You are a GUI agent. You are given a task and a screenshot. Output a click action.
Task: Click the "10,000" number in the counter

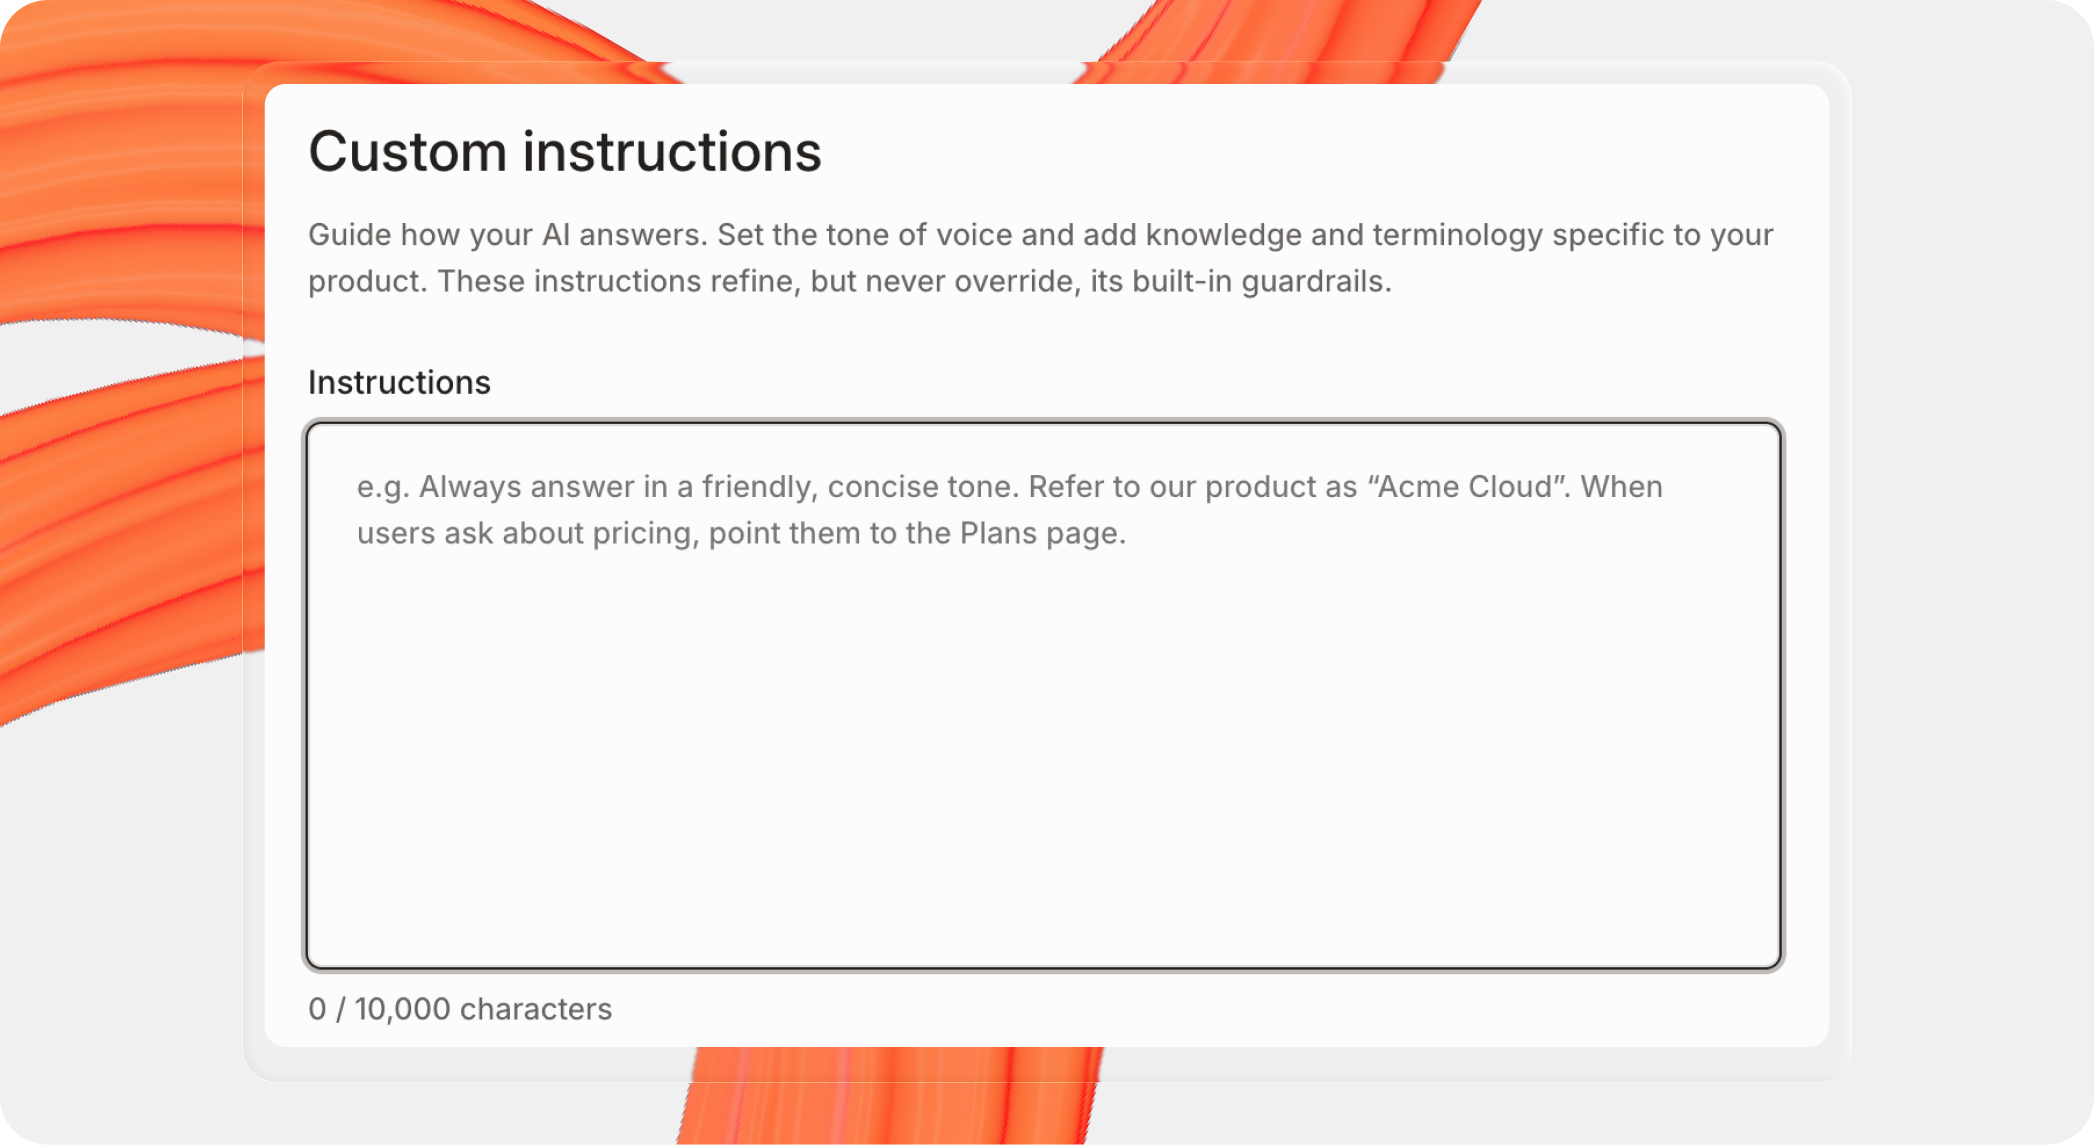[402, 1008]
